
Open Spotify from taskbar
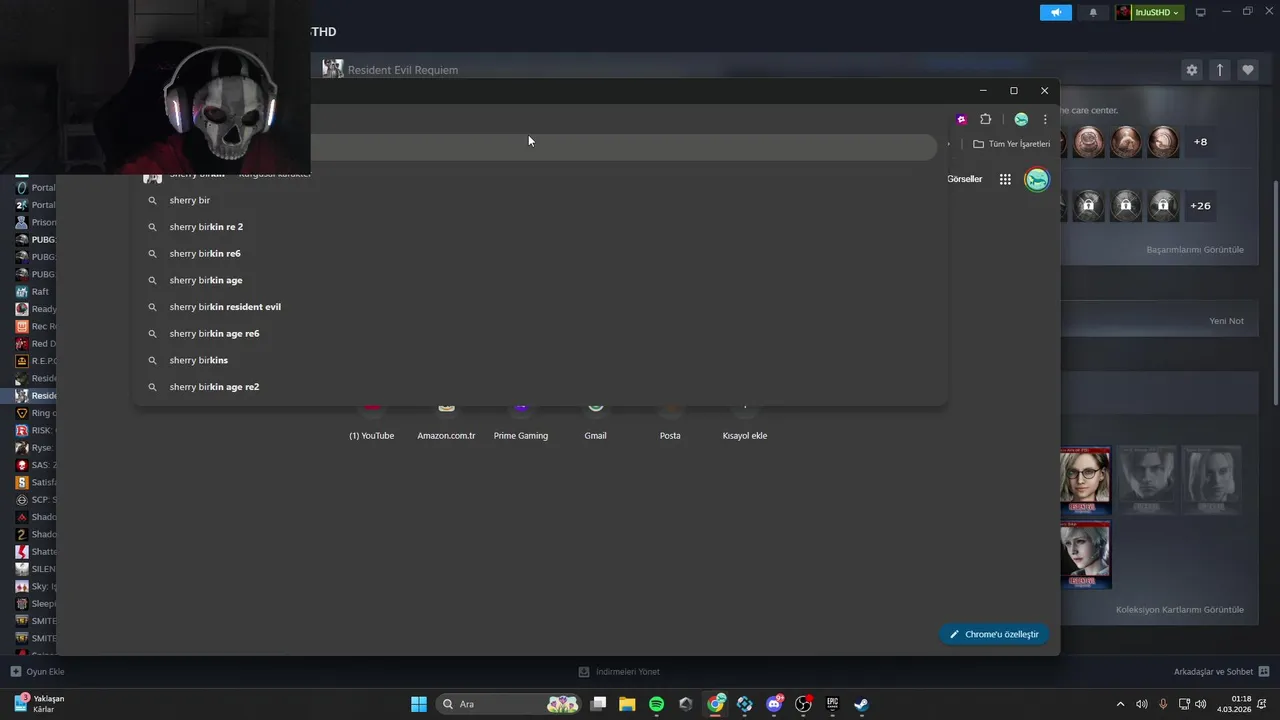pyautogui.click(x=656, y=704)
